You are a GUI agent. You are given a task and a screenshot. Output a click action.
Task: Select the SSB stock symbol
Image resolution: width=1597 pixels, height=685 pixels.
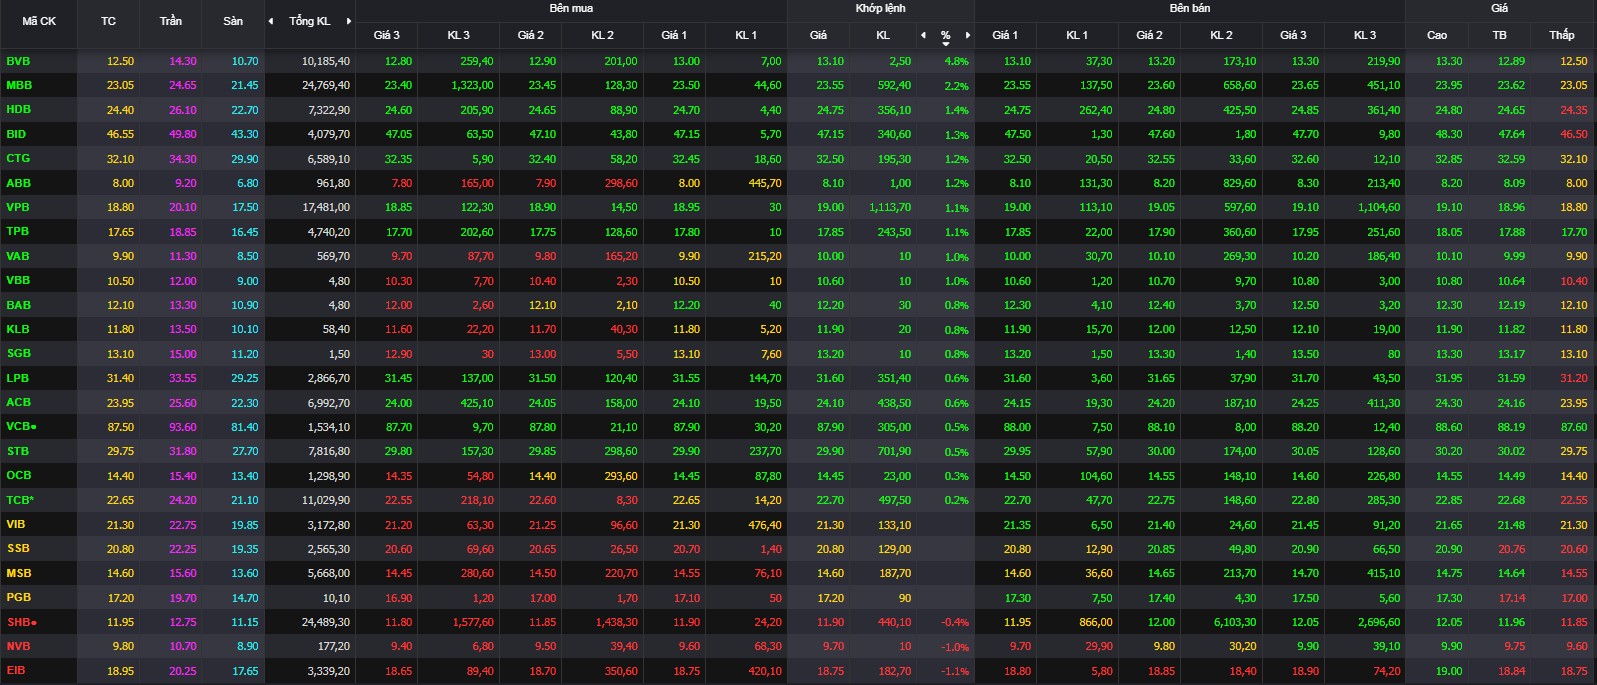click(18, 548)
